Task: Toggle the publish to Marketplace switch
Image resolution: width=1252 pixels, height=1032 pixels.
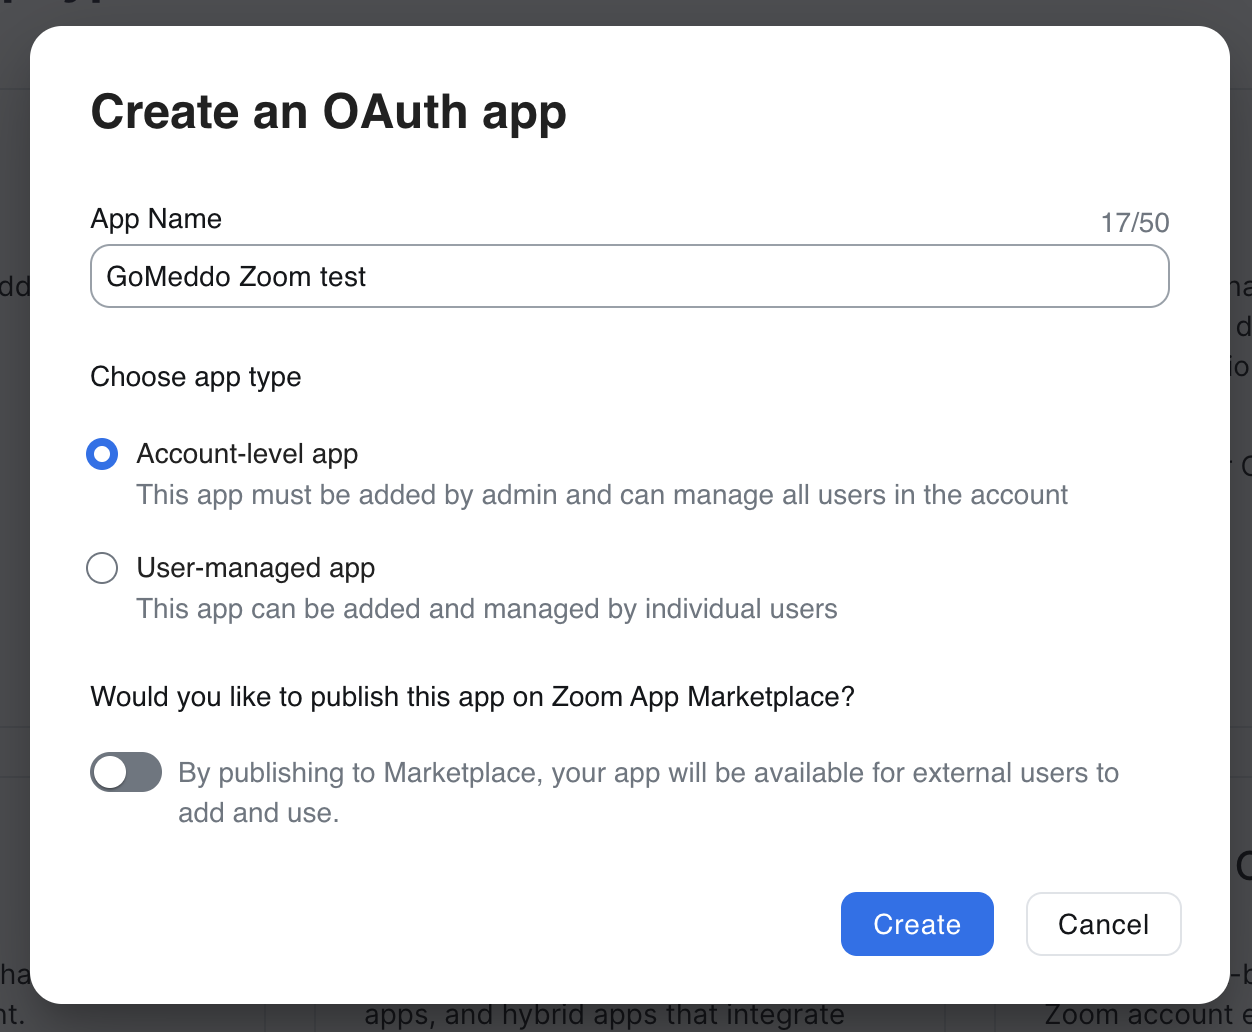Action: click(126, 772)
